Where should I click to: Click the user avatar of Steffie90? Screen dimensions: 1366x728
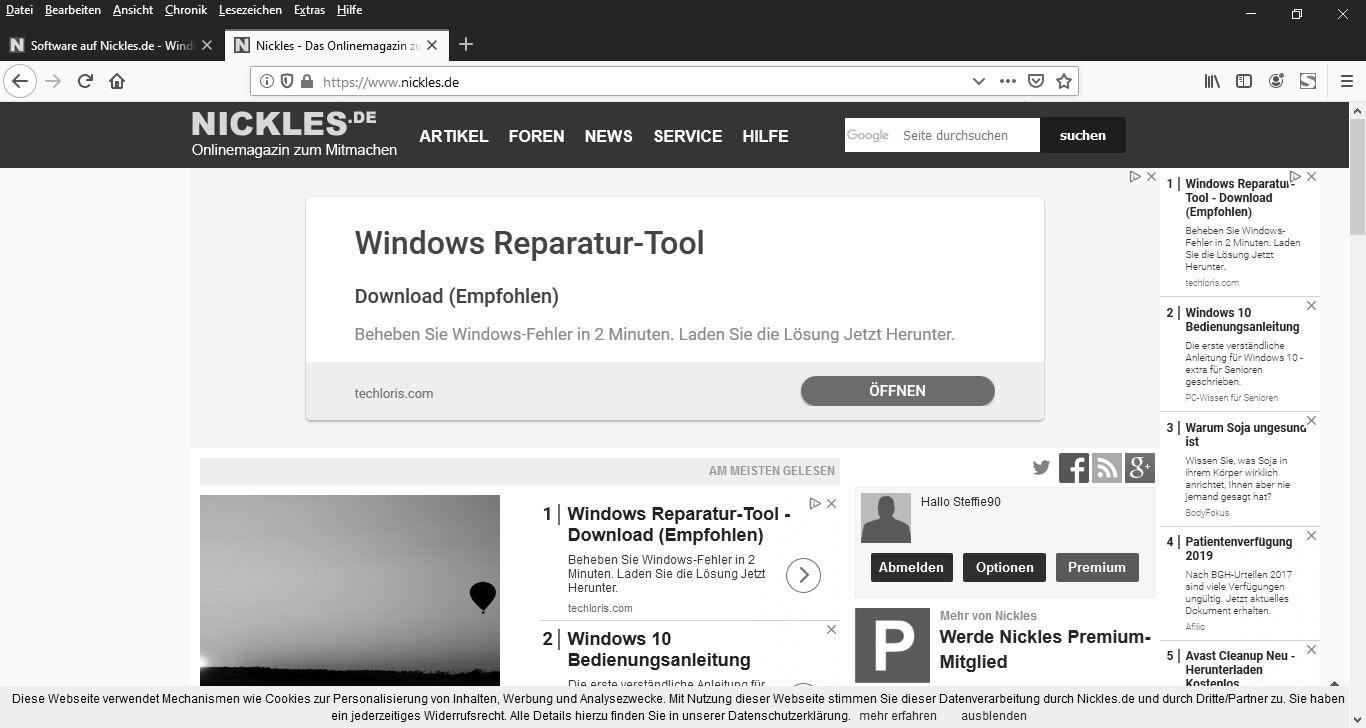(886, 518)
